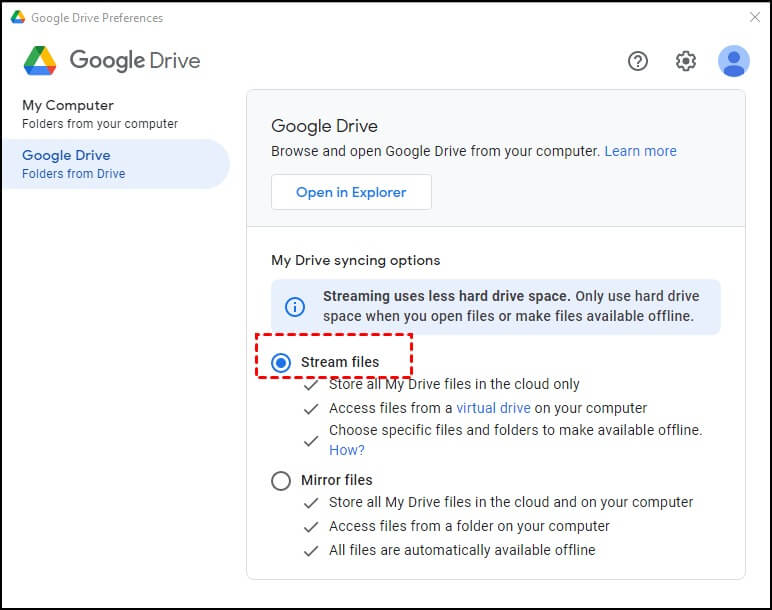Click the 'Streaming uses less hard drive space' notice
The width and height of the screenshot is (772, 610).
[x=496, y=307]
